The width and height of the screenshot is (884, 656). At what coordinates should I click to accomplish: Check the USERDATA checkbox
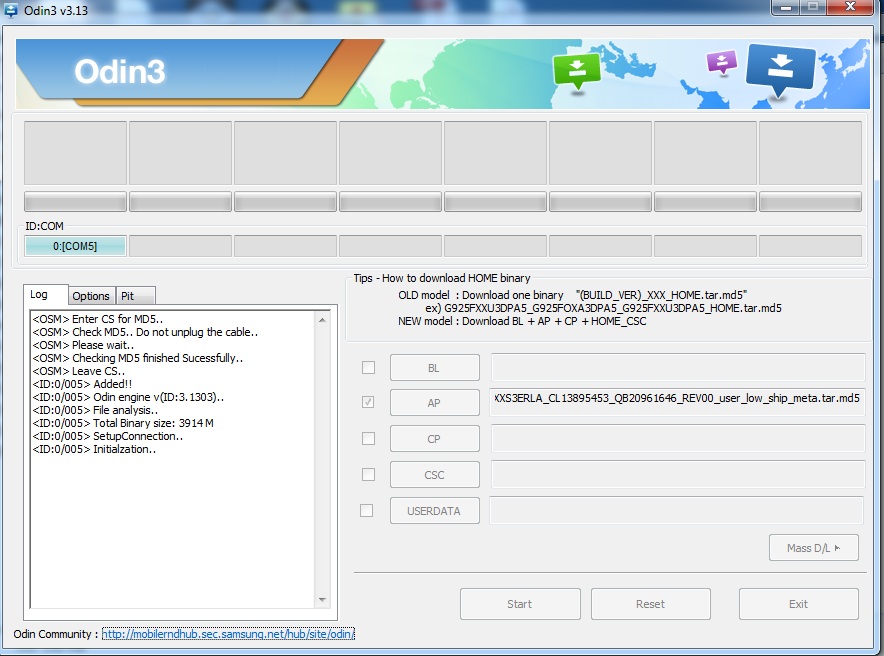click(x=368, y=510)
